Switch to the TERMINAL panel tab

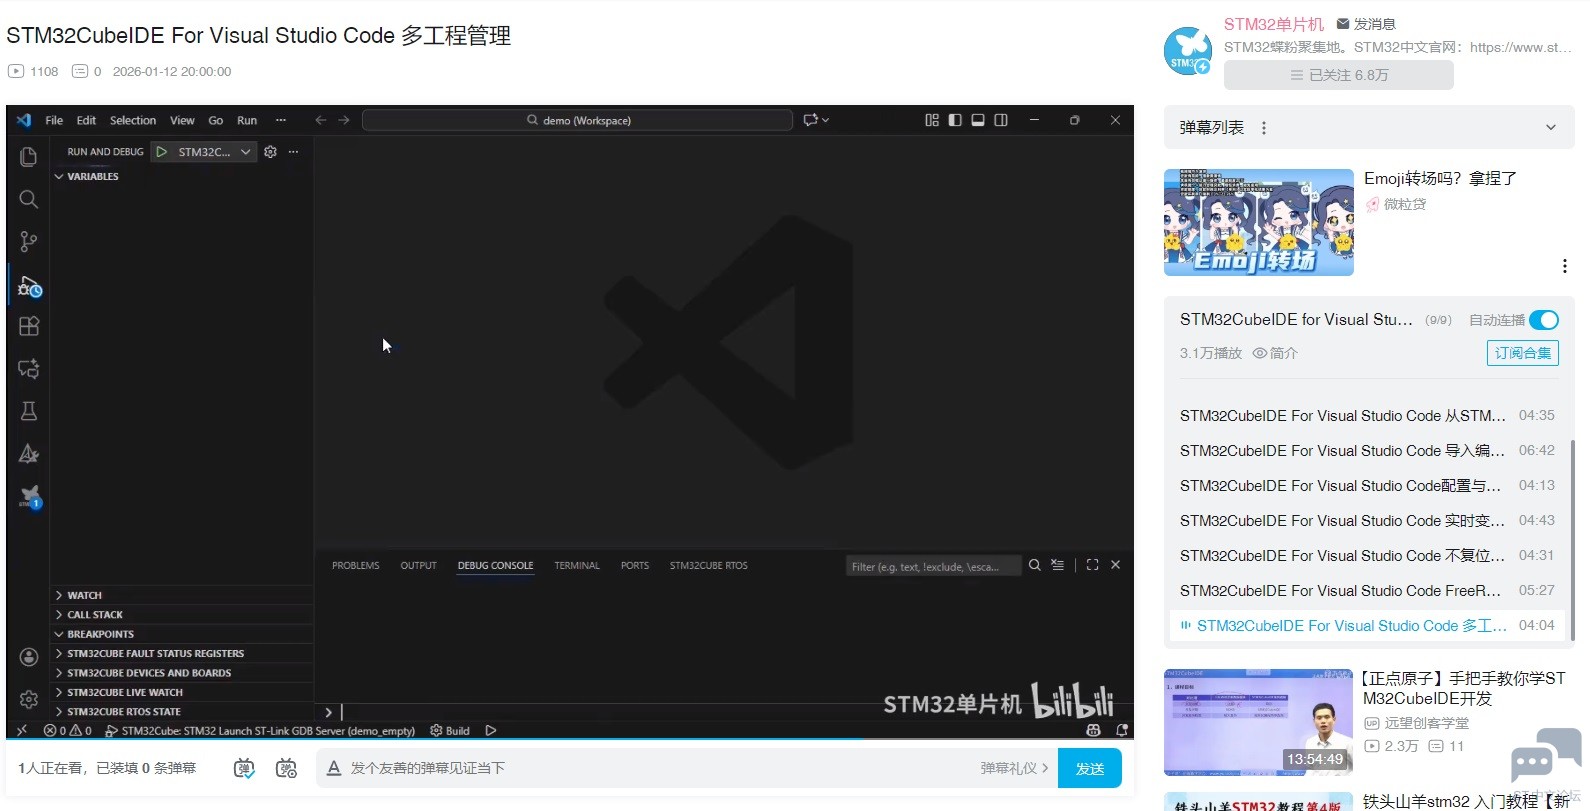(577, 566)
